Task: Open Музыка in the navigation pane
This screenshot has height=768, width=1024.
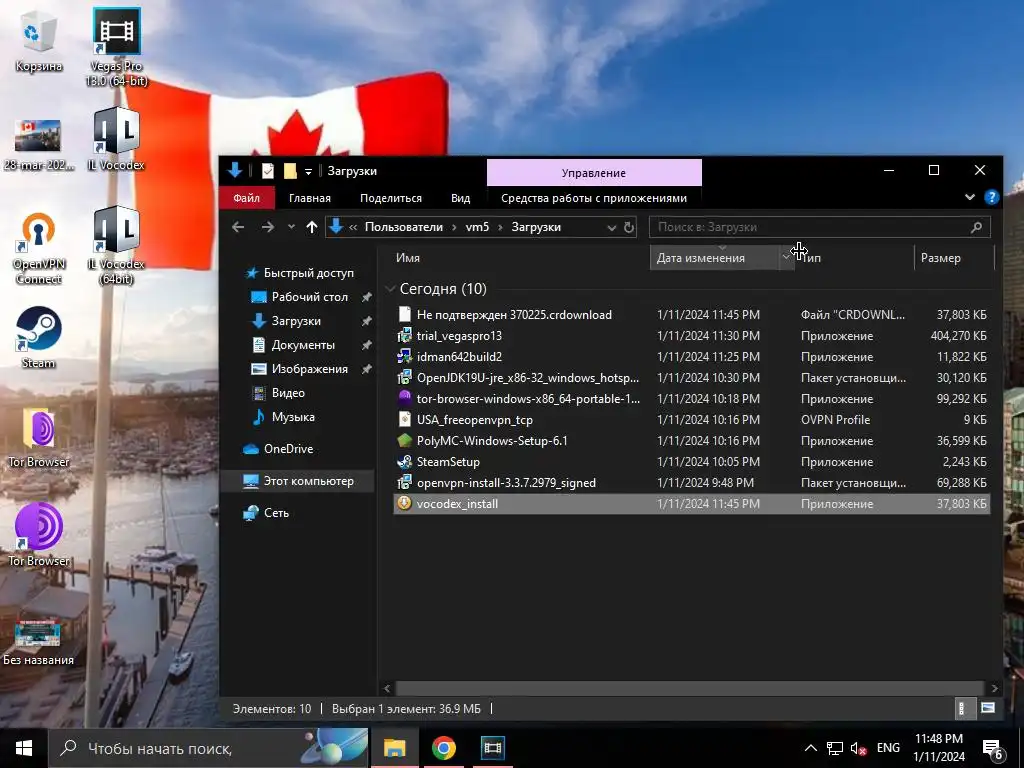Action: coord(293,417)
